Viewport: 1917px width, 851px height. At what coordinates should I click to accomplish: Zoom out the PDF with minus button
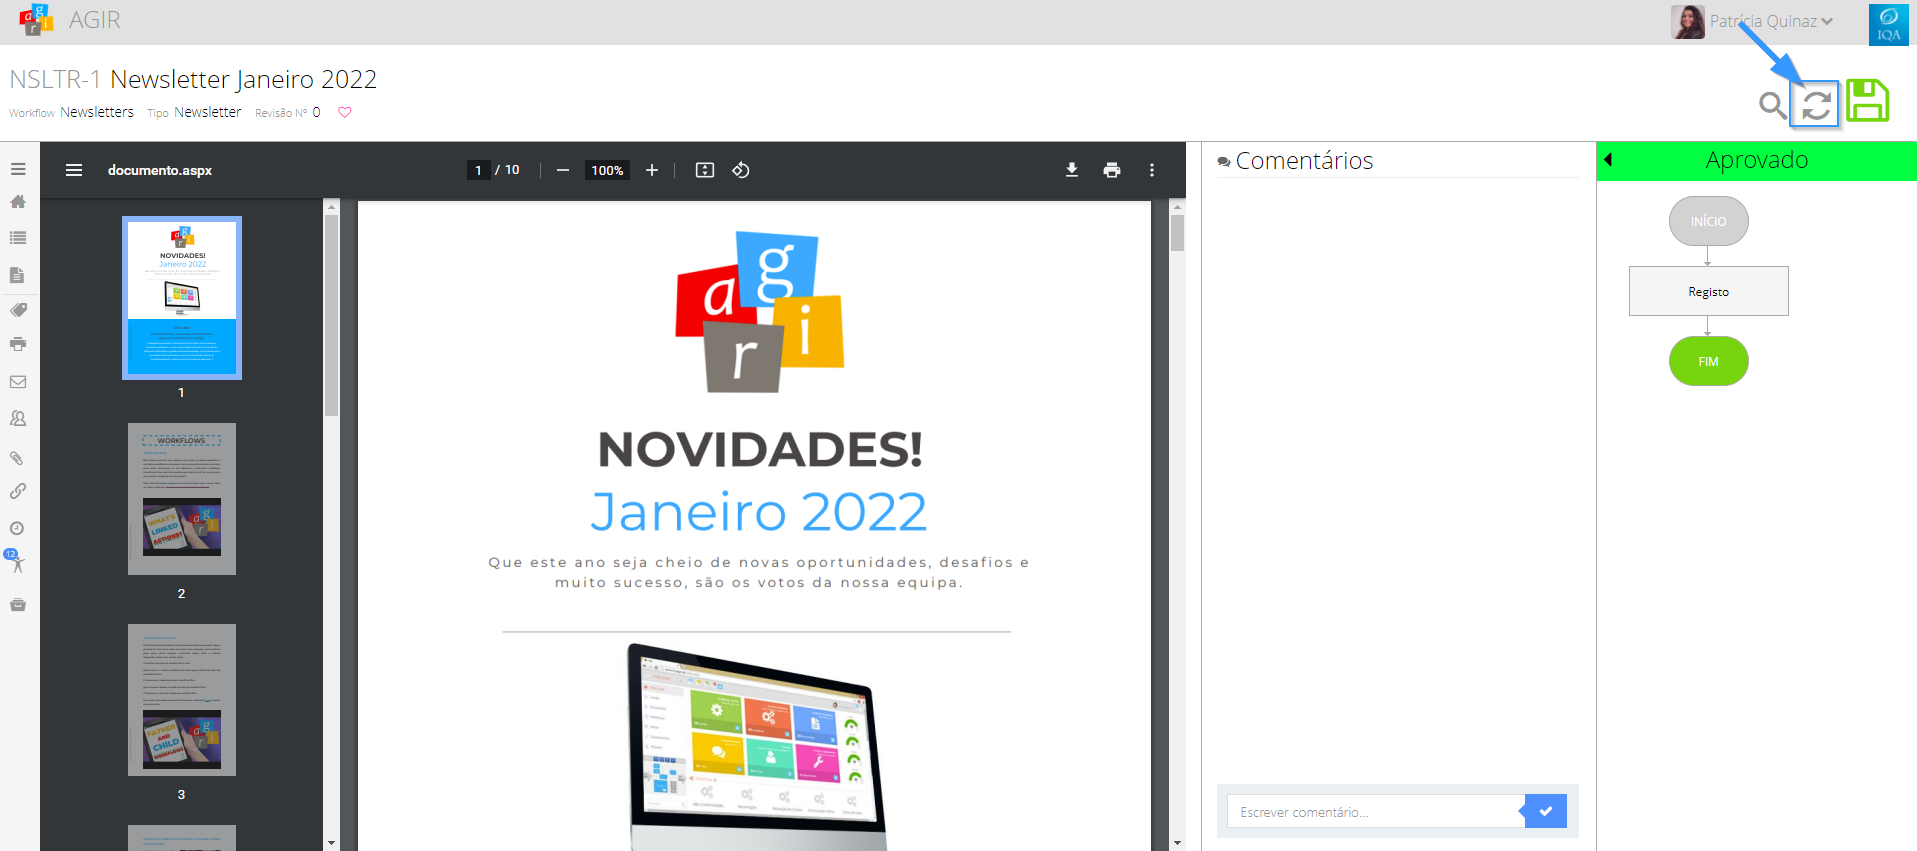point(563,170)
